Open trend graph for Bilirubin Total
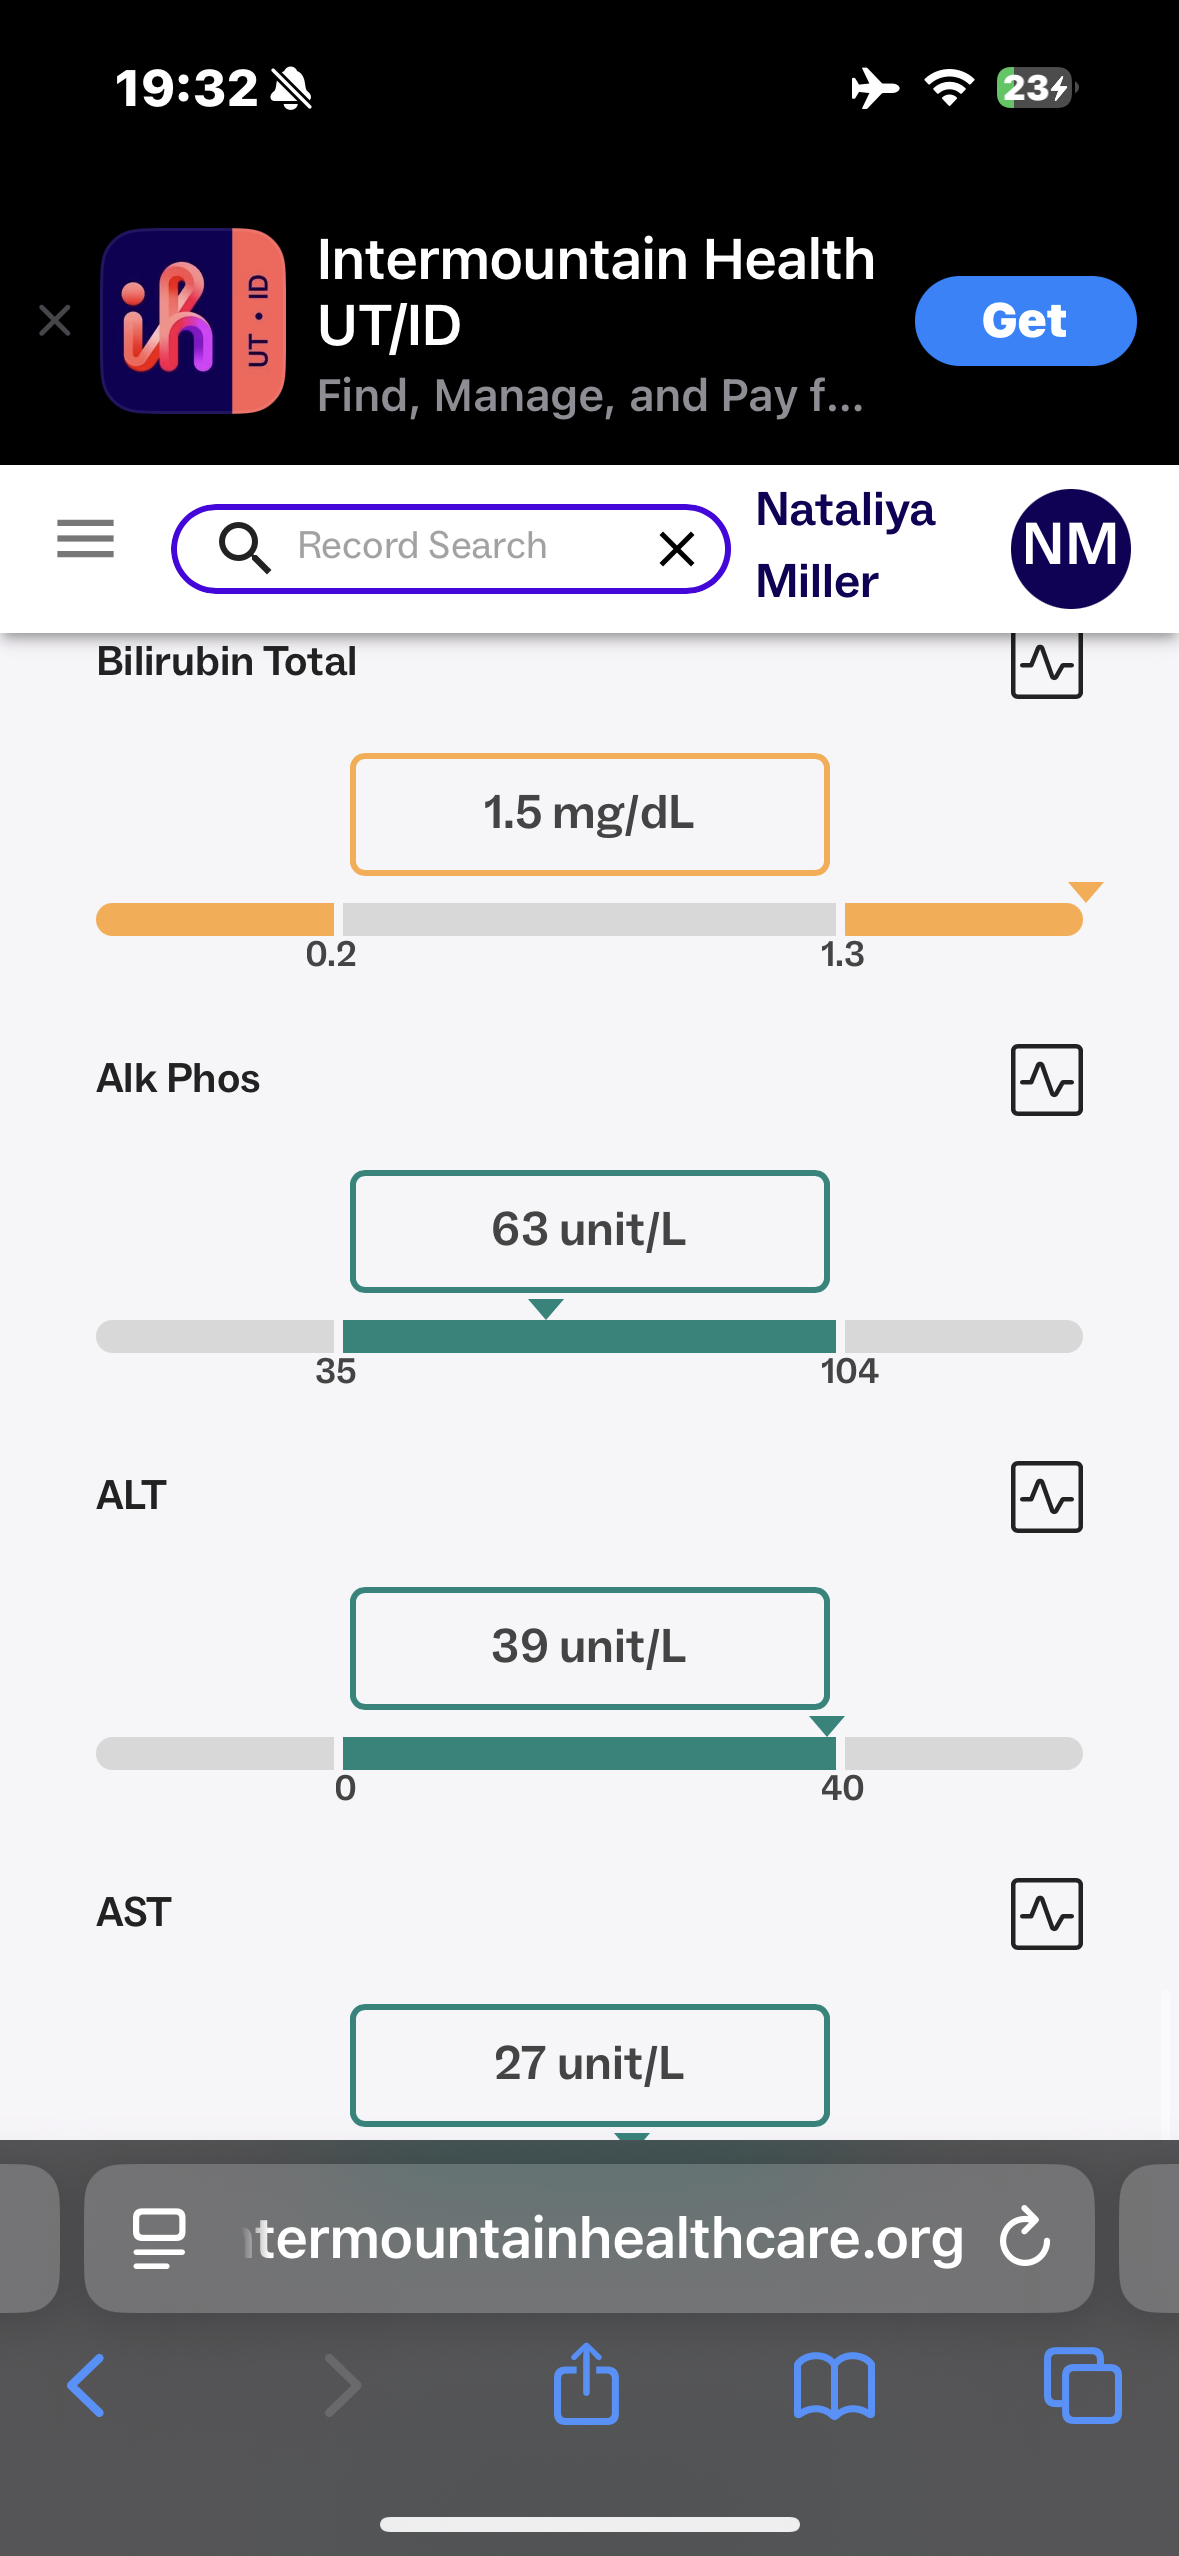This screenshot has width=1179, height=2556. point(1046,664)
